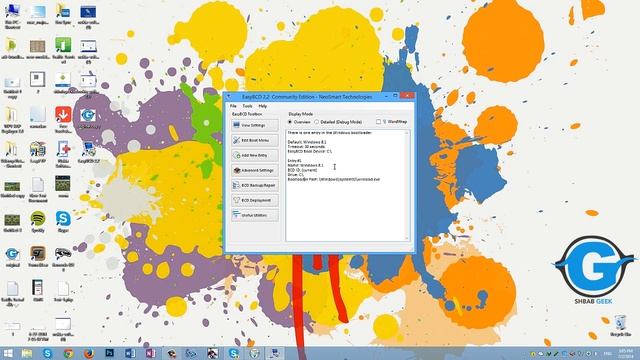Open the Windows Start button

click(x=8, y=353)
